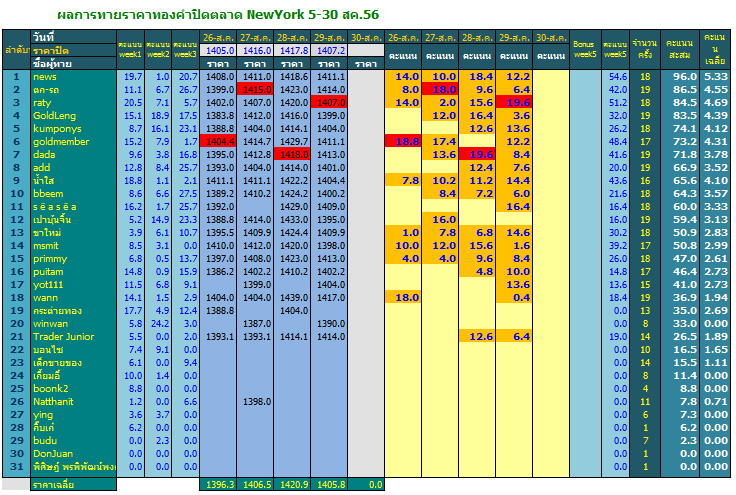This screenshot has height=495, width=736.
Task: Select red score cell 18.8 in goldmember row
Action: coord(403,142)
